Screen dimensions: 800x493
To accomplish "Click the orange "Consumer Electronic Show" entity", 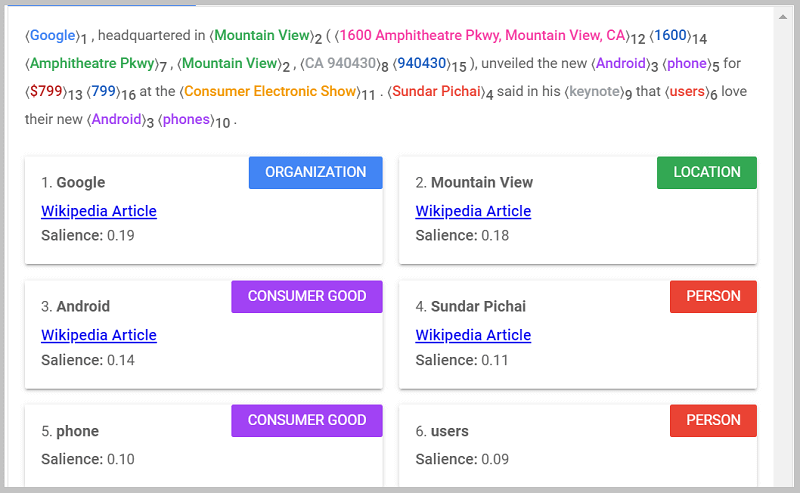I will click(x=270, y=92).
